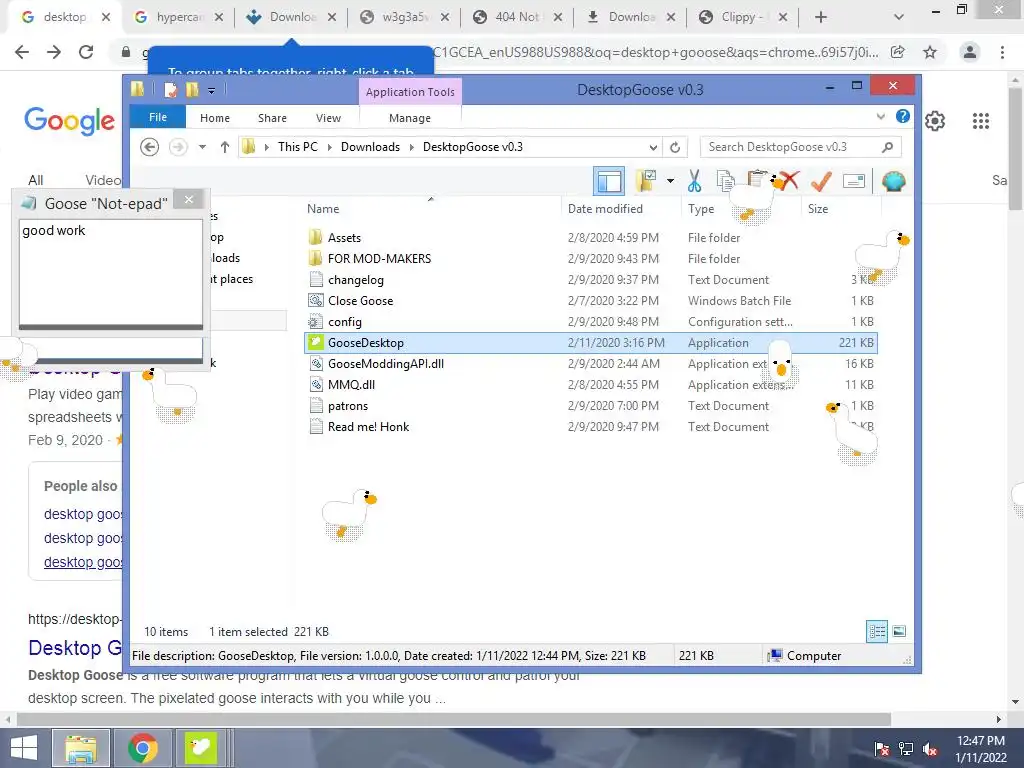Click the red X Delete icon
The image size is (1024, 768).
789,181
